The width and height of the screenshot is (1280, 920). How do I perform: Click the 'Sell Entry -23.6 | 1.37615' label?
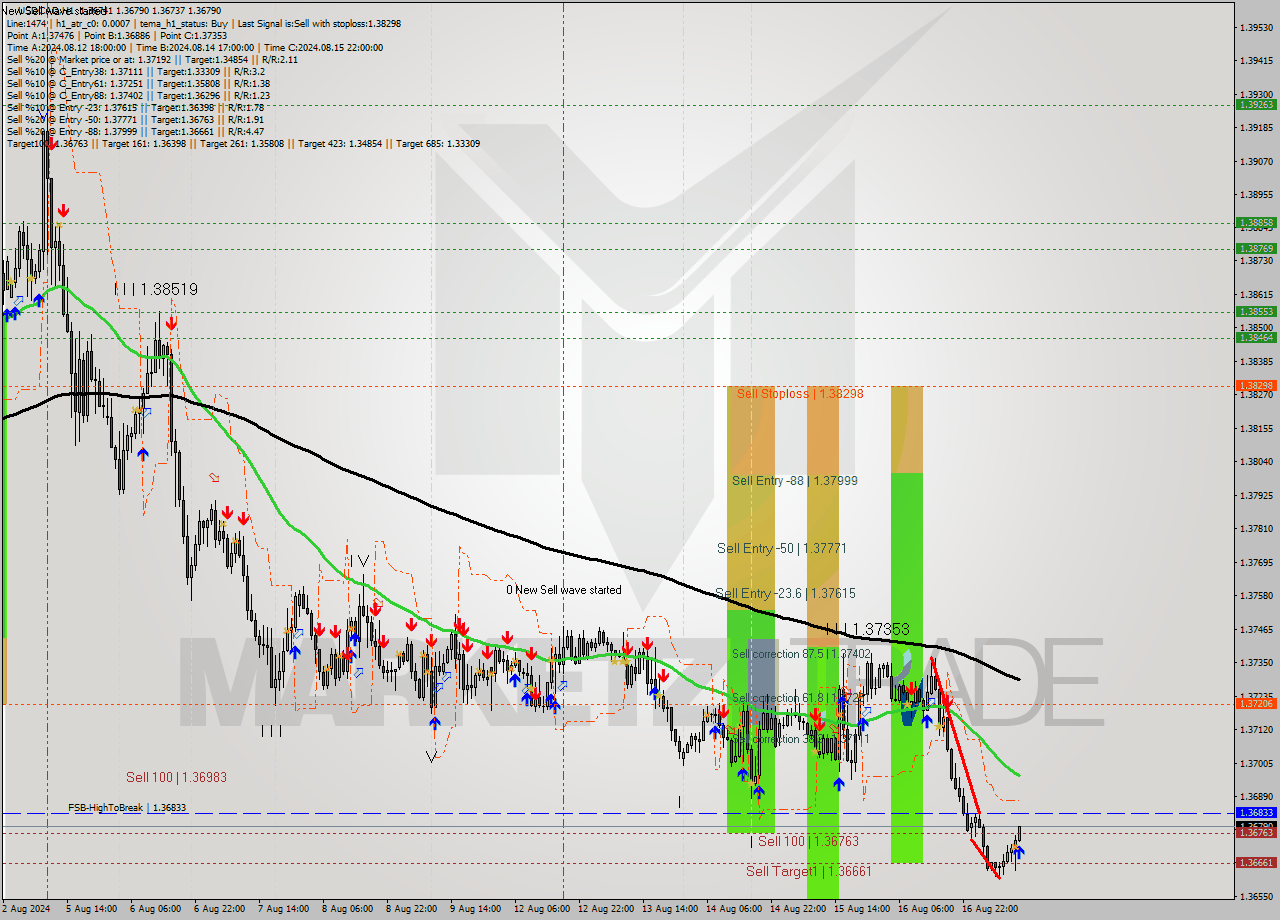pyautogui.click(x=785, y=593)
